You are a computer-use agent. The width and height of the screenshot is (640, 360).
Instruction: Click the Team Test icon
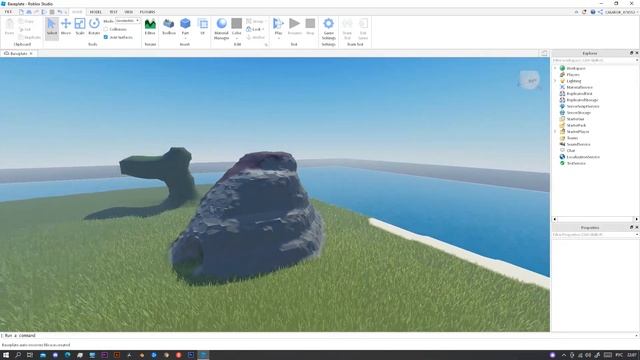point(347,29)
